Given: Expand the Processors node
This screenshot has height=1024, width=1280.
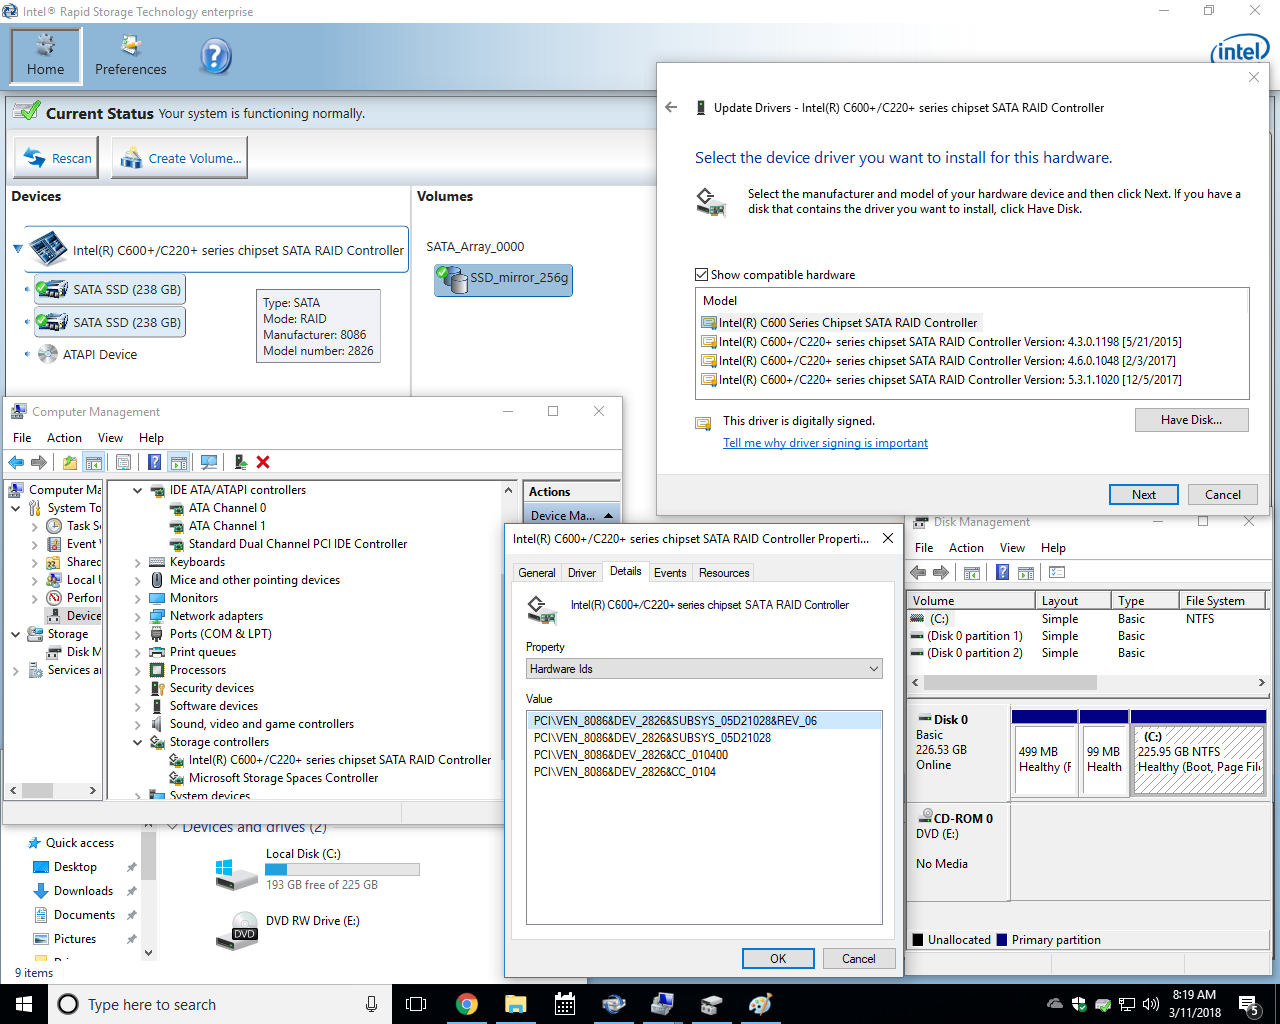Looking at the screenshot, I should tap(138, 670).
